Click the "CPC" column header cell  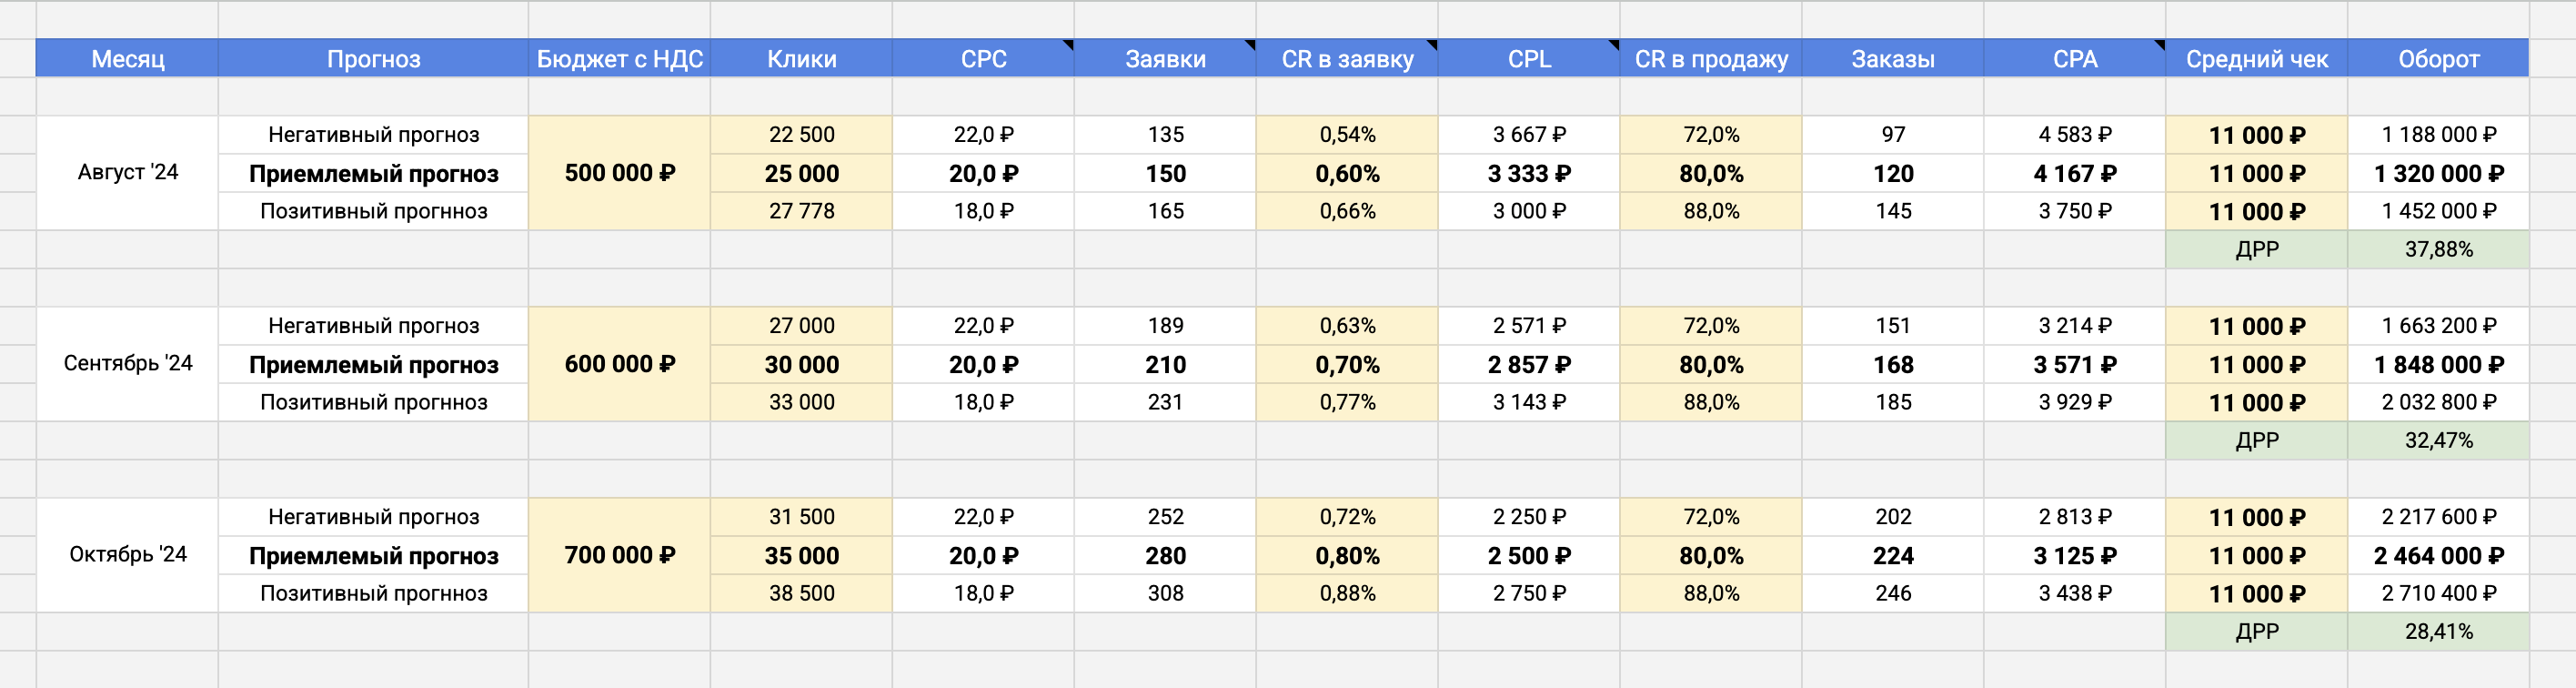pyautogui.click(x=983, y=59)
